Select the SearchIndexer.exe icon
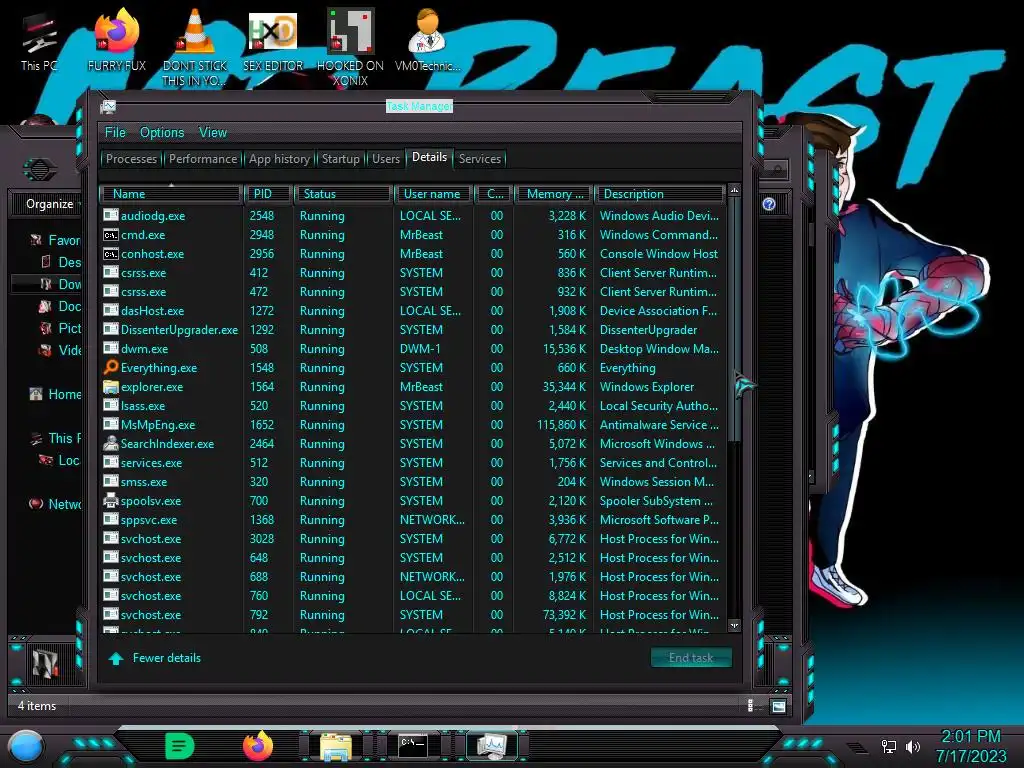The image size is (1024, 768). [x=111, y=443]
